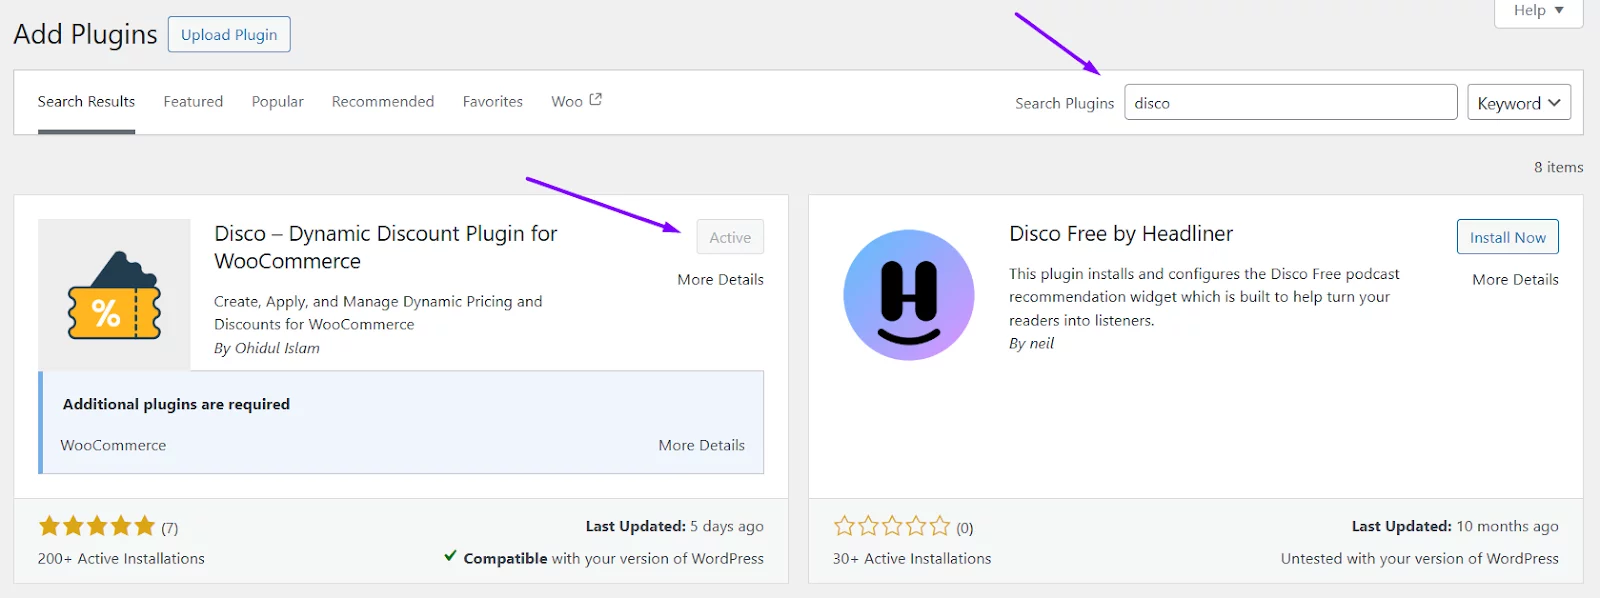
Task: Open More Details for Disco Free by Headliner
Action: (1515, 280)
